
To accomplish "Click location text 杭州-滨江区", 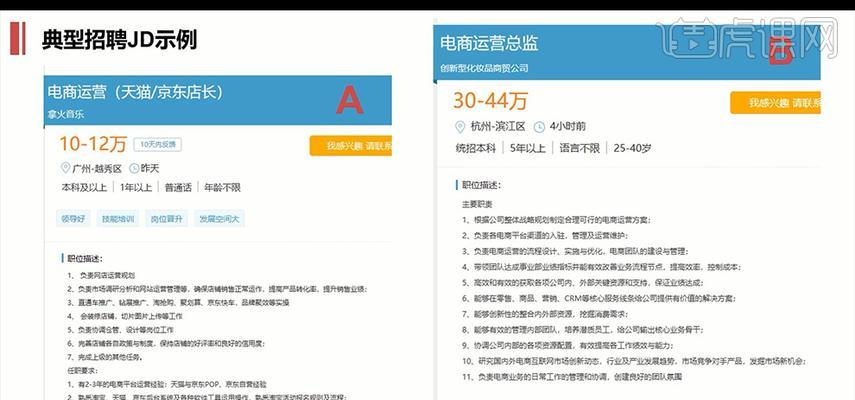I will (498, 127).
